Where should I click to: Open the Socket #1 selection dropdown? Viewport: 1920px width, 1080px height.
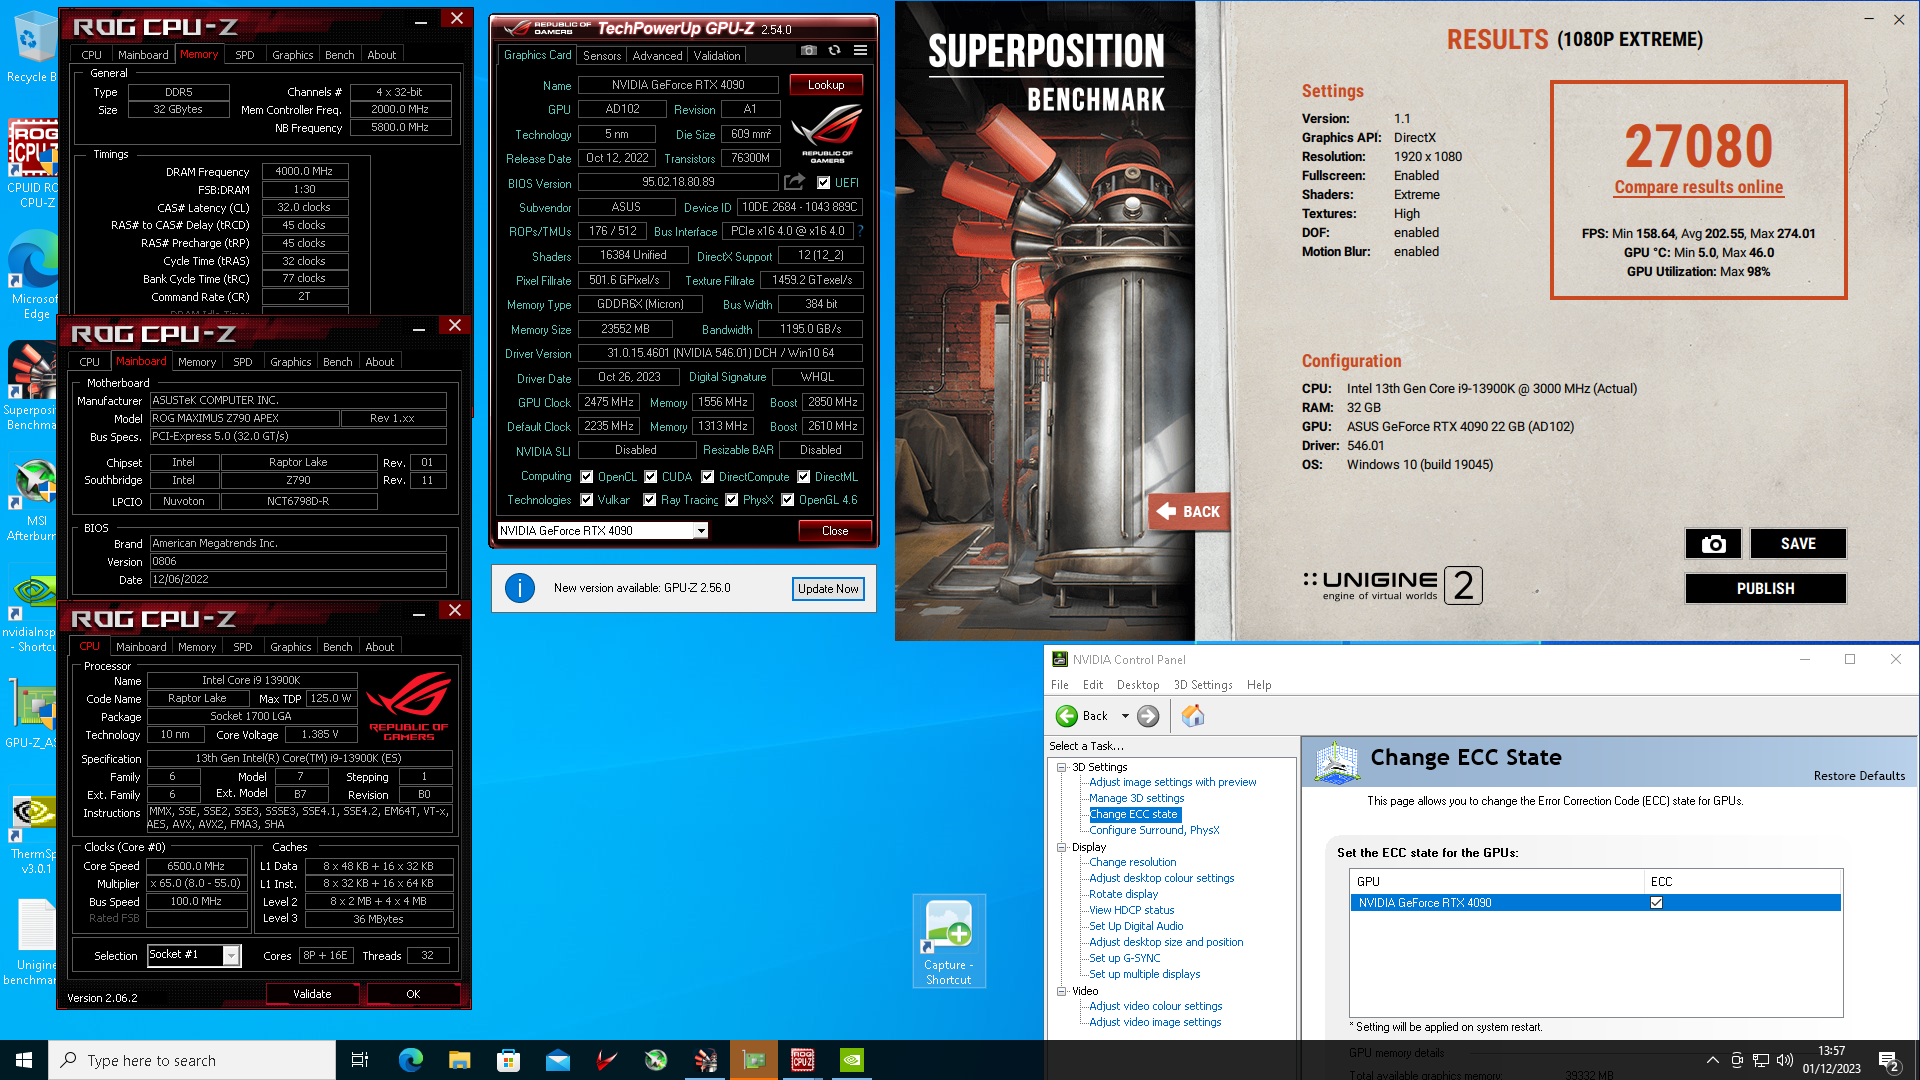click(231, 956)
